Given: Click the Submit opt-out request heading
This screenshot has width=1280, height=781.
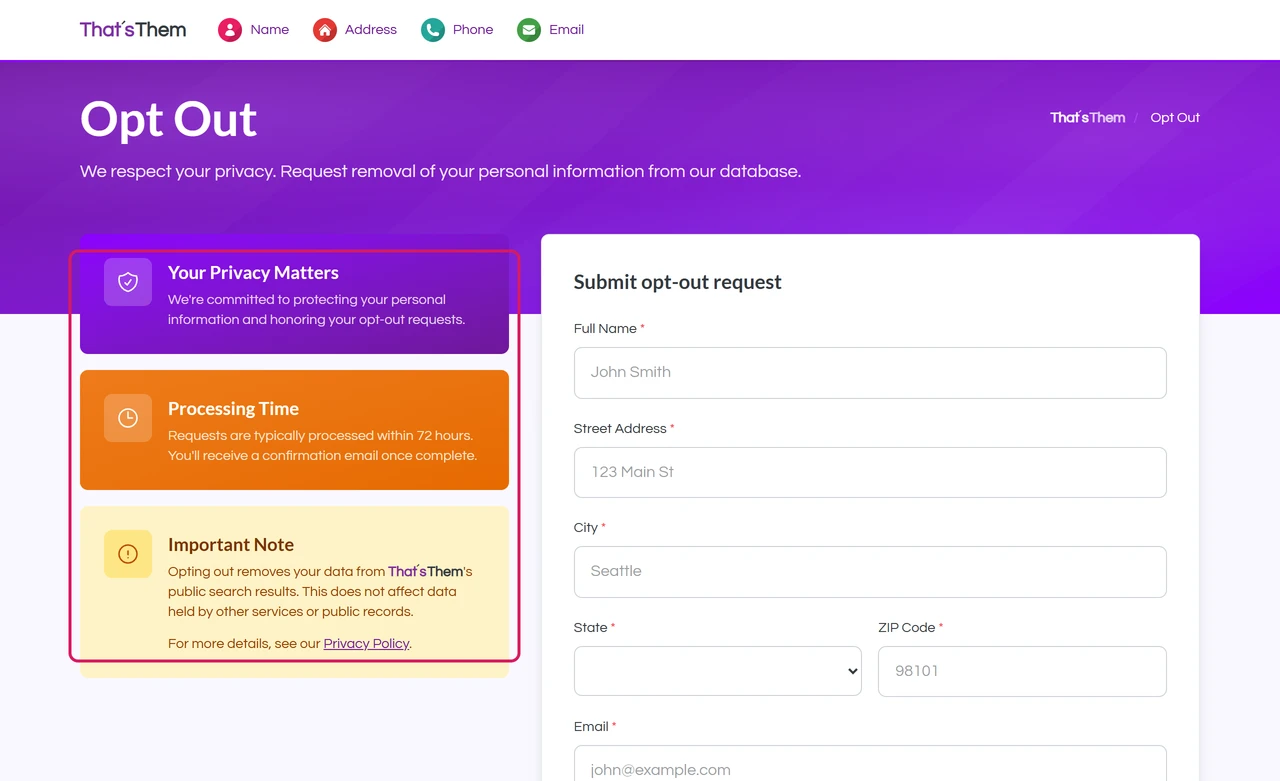Looking at the screenshot, I should pyautogui.click(x=678, y=282).
